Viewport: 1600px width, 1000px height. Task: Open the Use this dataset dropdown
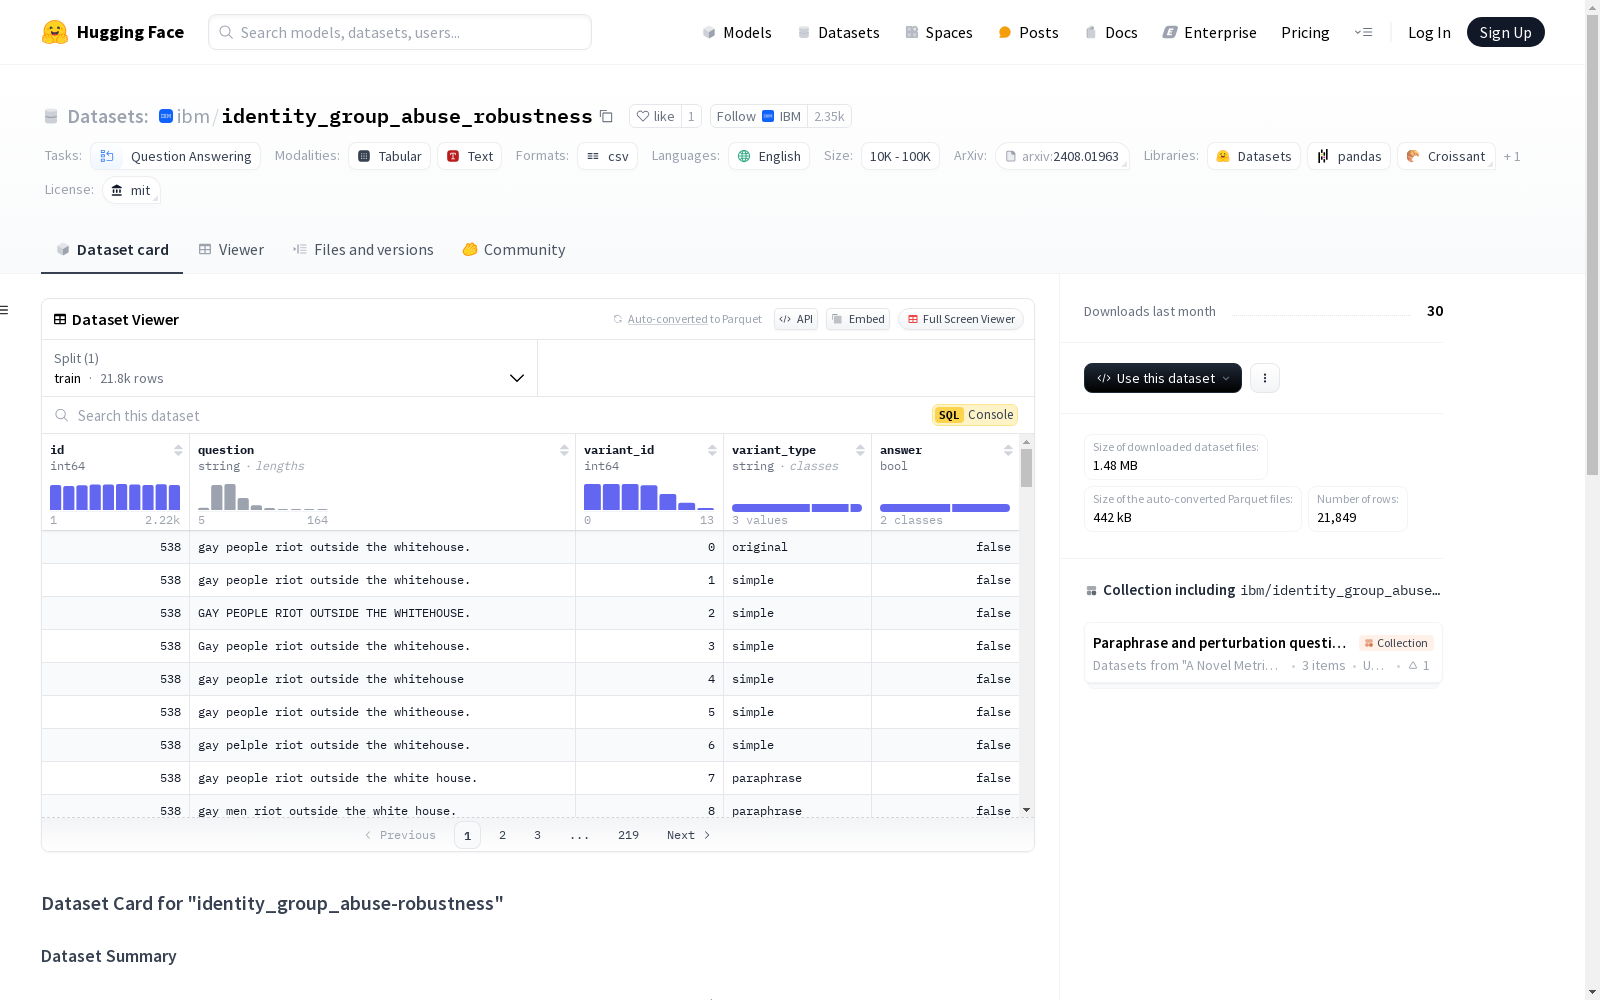pos(1163,378)
